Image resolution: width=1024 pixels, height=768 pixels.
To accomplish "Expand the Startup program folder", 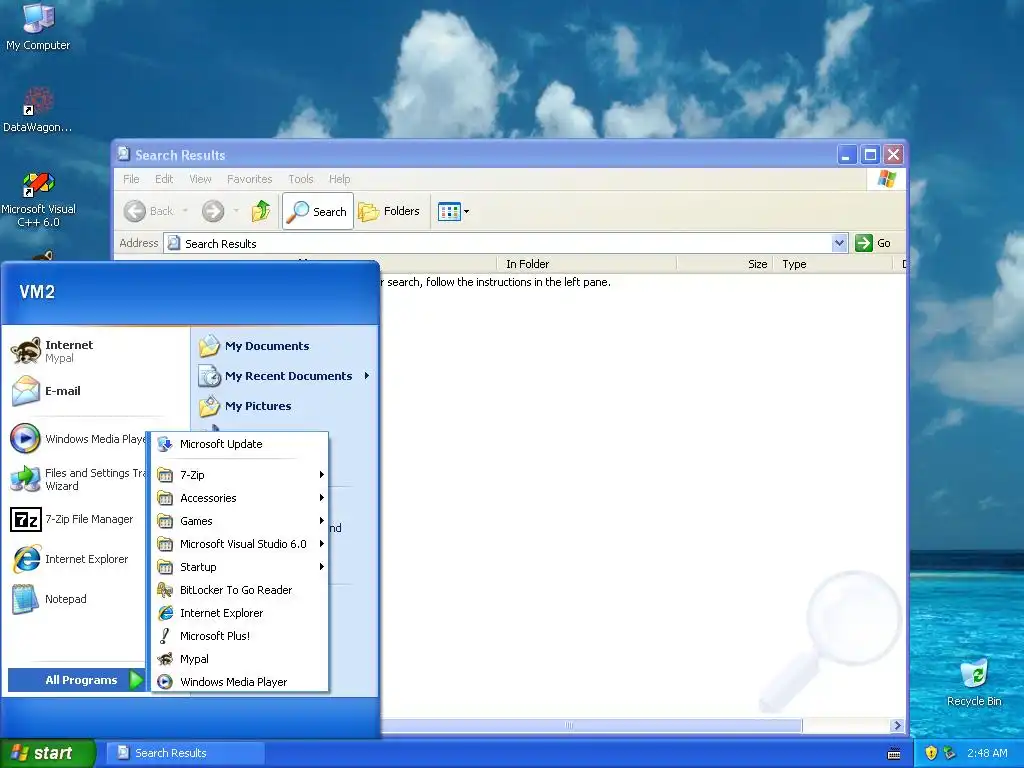I will pos(240,567).
